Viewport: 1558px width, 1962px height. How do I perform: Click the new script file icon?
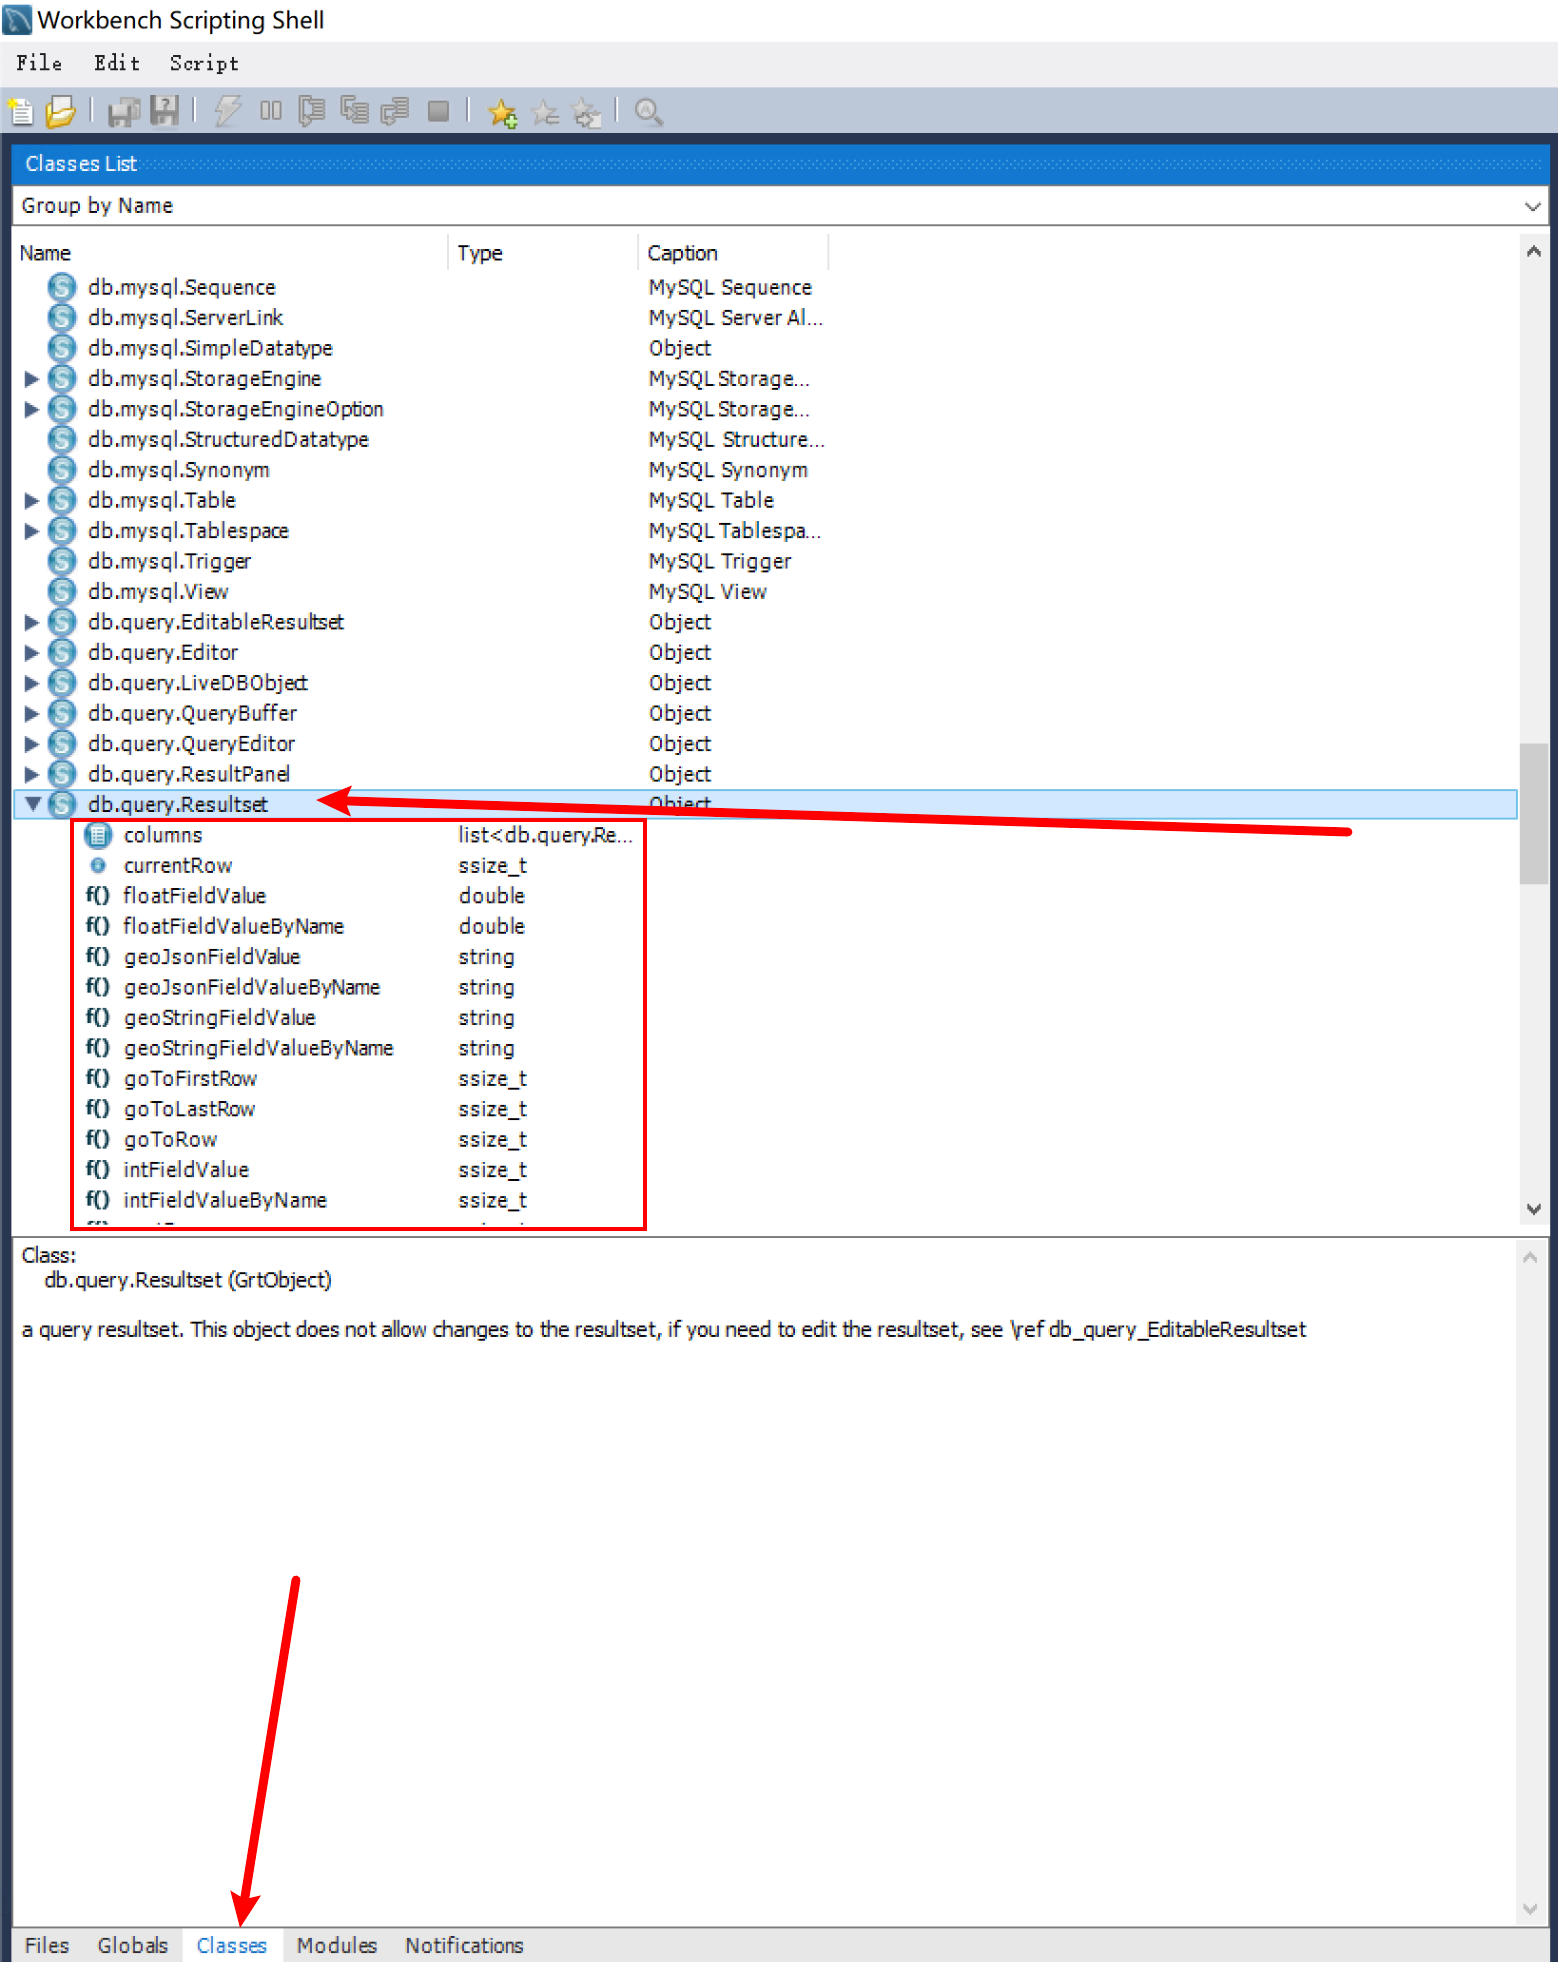20,112
